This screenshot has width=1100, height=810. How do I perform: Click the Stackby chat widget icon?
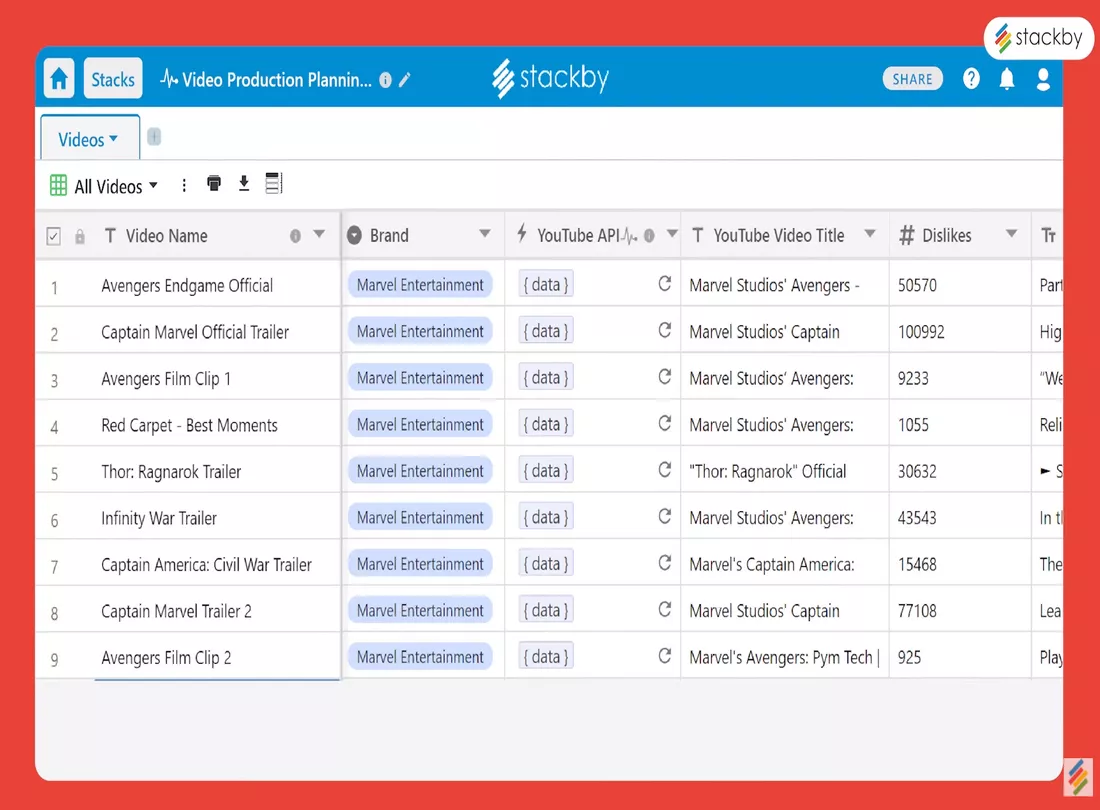(x=1078, y=777)
